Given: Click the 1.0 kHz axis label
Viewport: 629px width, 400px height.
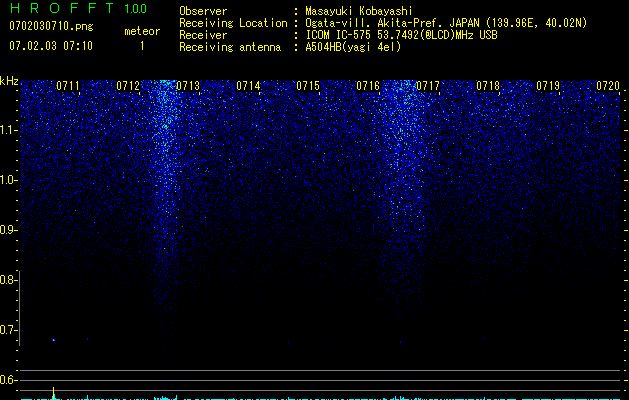Looking at the screenshot, I should pyautogui.click(x=8, y=180).
